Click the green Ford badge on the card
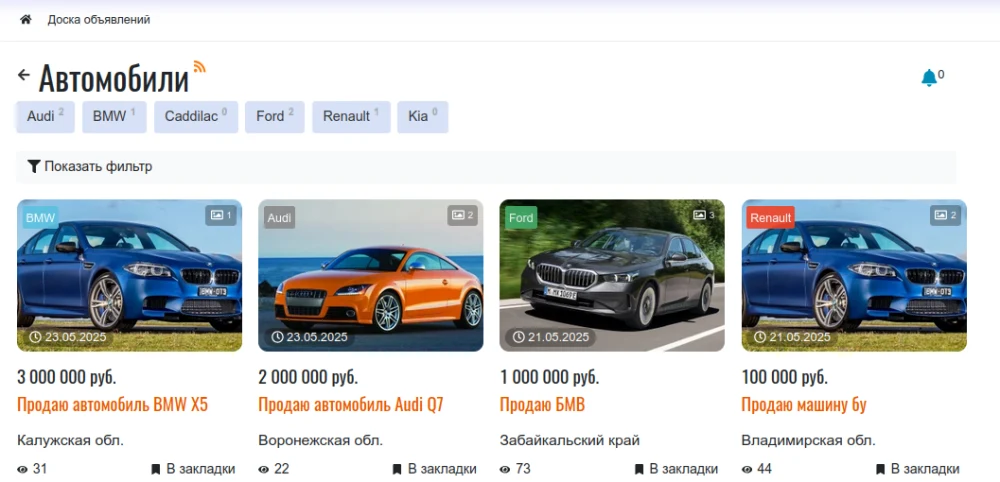Viewport: 1000px width, 482px height. tap(521, 217)
